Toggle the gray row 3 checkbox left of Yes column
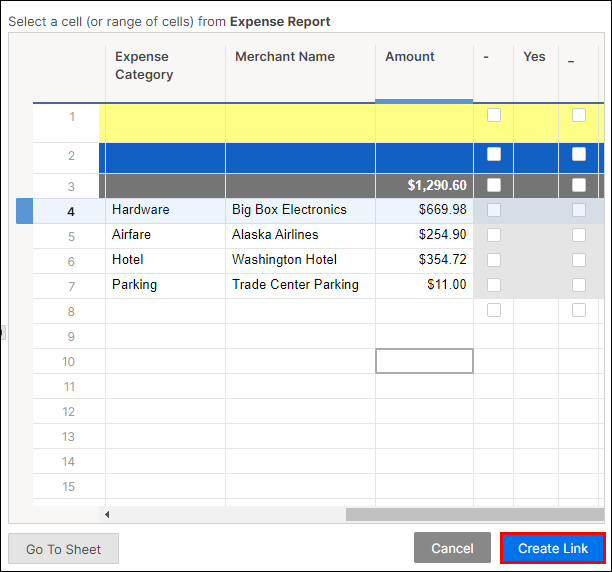The height and width of the screenshot is (572, 612). pyautogui.click(x=493, y=185)
